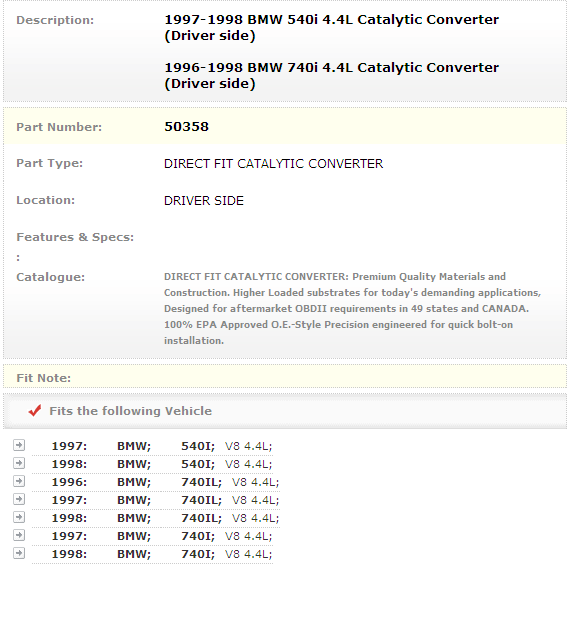
Task: Click arrow icon beside 1997 BMW 740IL
Action: tap(19, 499)
